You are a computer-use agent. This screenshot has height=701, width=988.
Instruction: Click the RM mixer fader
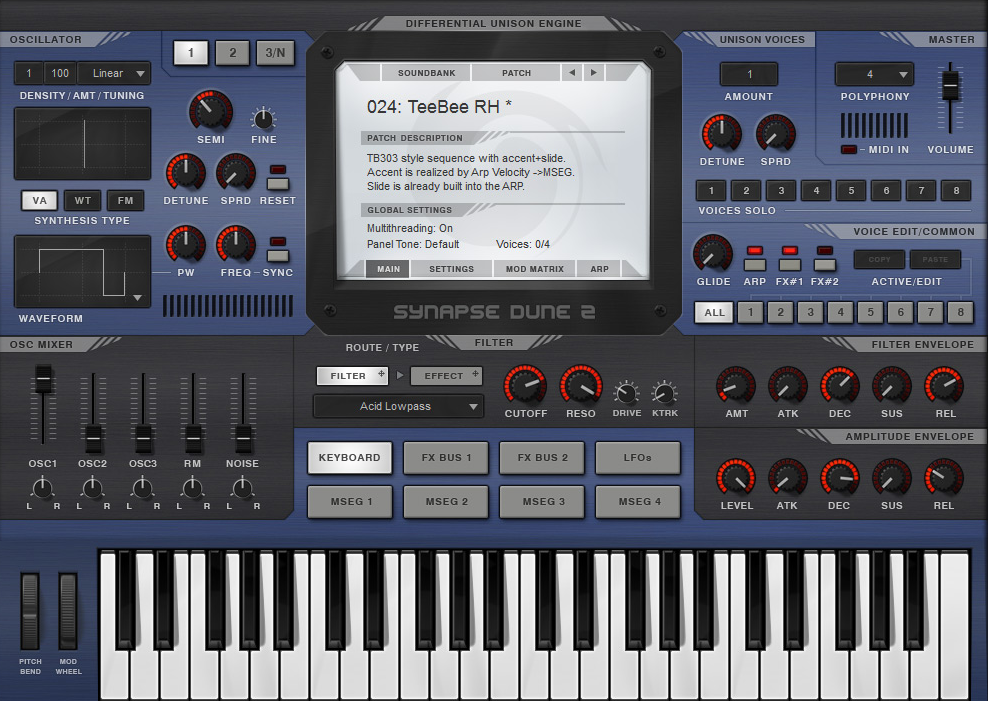coord(193,438)
